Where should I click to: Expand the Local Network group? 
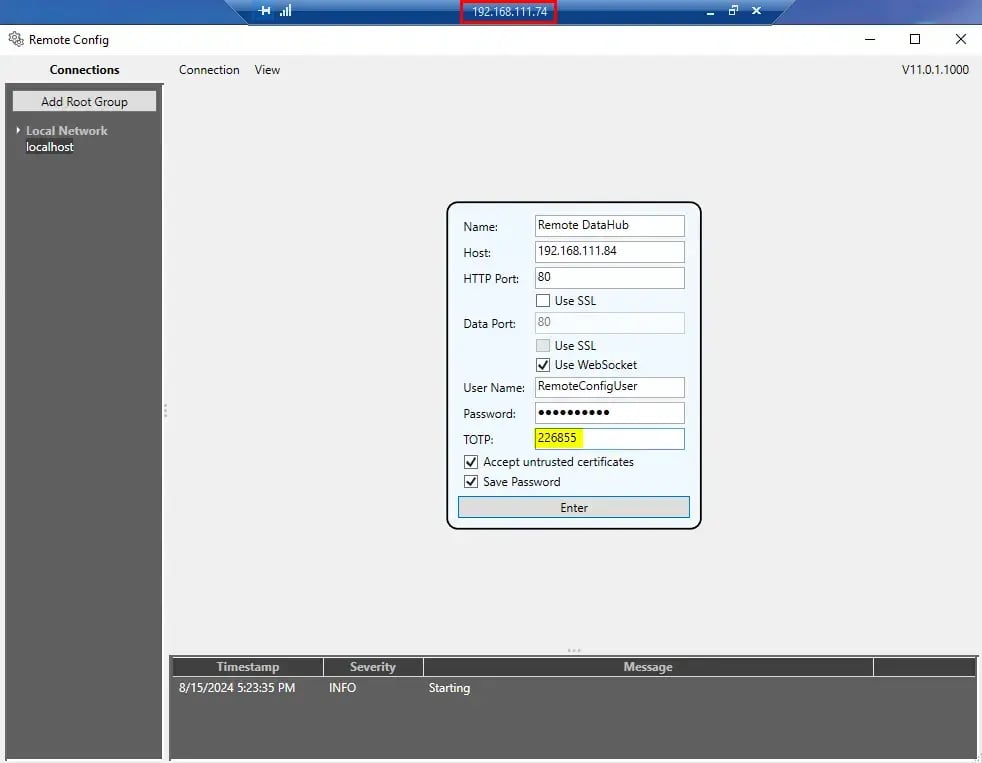[18, 130]
